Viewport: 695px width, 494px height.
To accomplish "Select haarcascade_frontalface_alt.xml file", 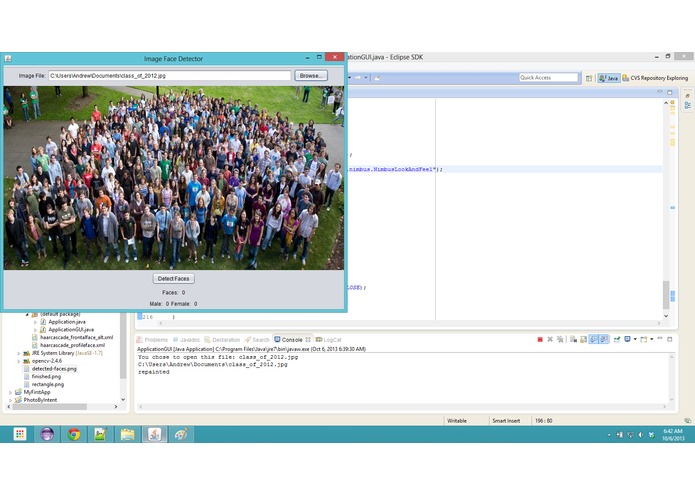I will (x=72, y=337).
